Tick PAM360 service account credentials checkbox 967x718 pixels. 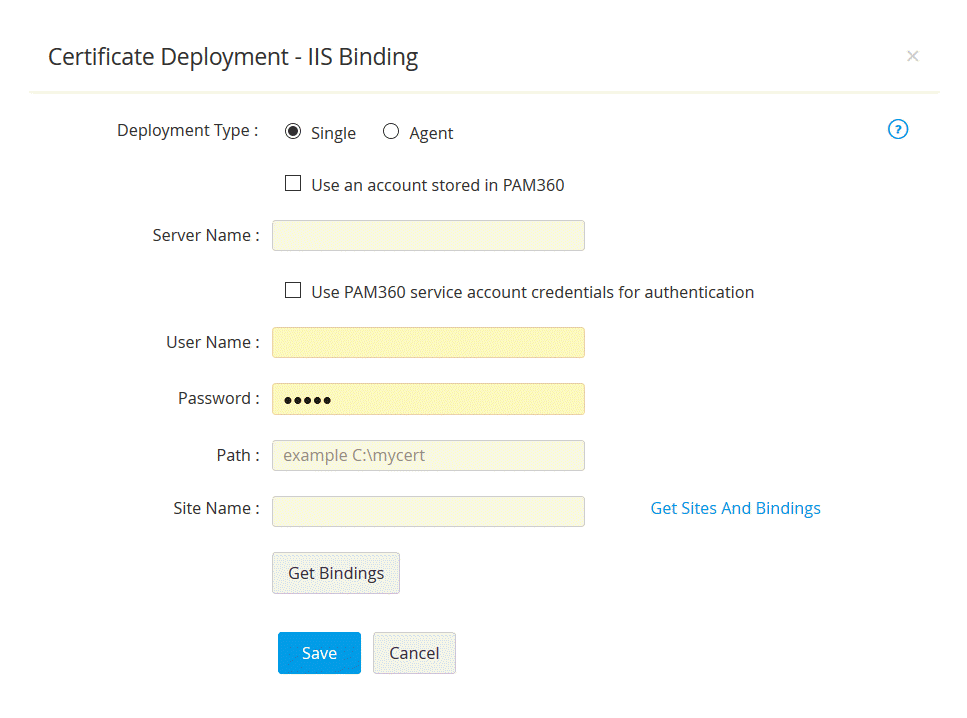[x=293, y=290]
